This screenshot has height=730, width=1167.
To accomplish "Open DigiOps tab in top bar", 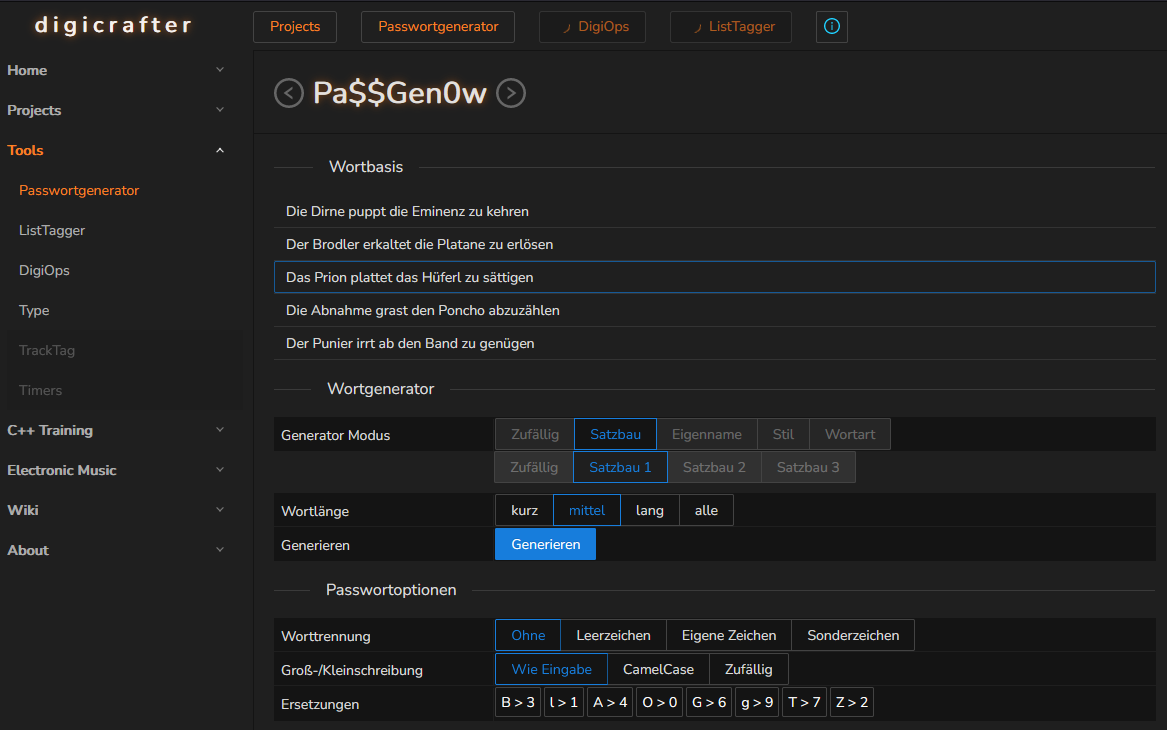I will pyautogui.click(x=592, y=27).
